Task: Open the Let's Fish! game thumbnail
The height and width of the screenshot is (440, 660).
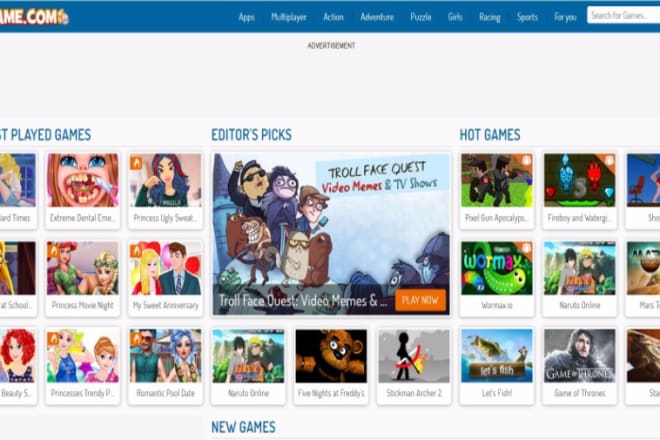Action: coord(497,356)
